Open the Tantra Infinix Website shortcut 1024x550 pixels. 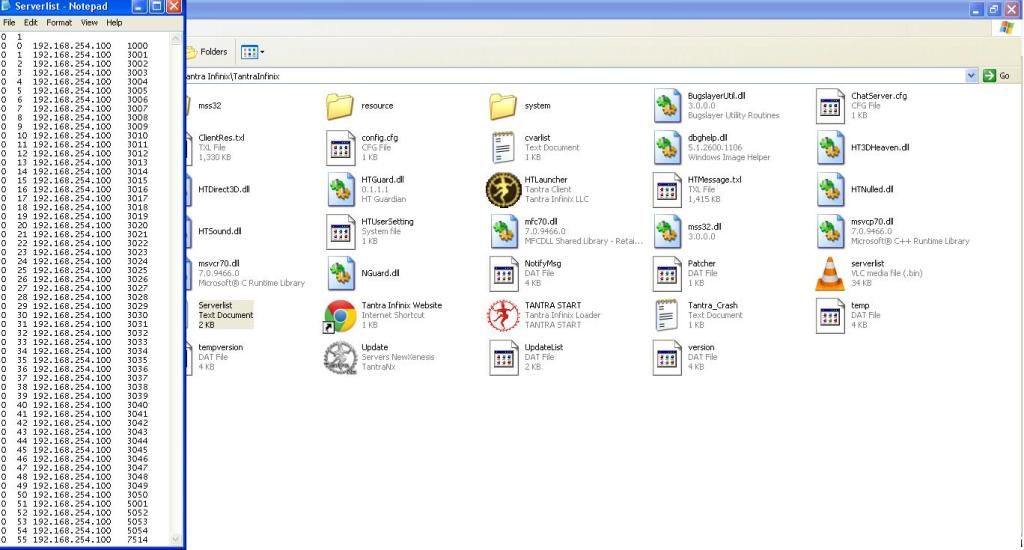coord(341,315)
